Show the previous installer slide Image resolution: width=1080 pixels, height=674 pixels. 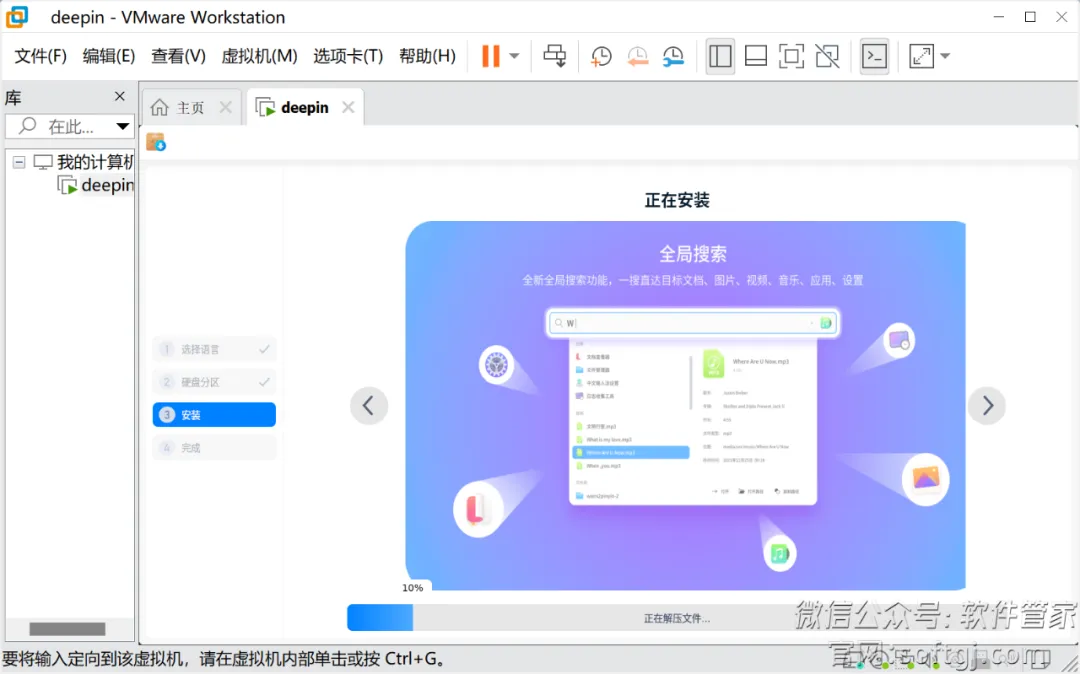click(368, 406)
